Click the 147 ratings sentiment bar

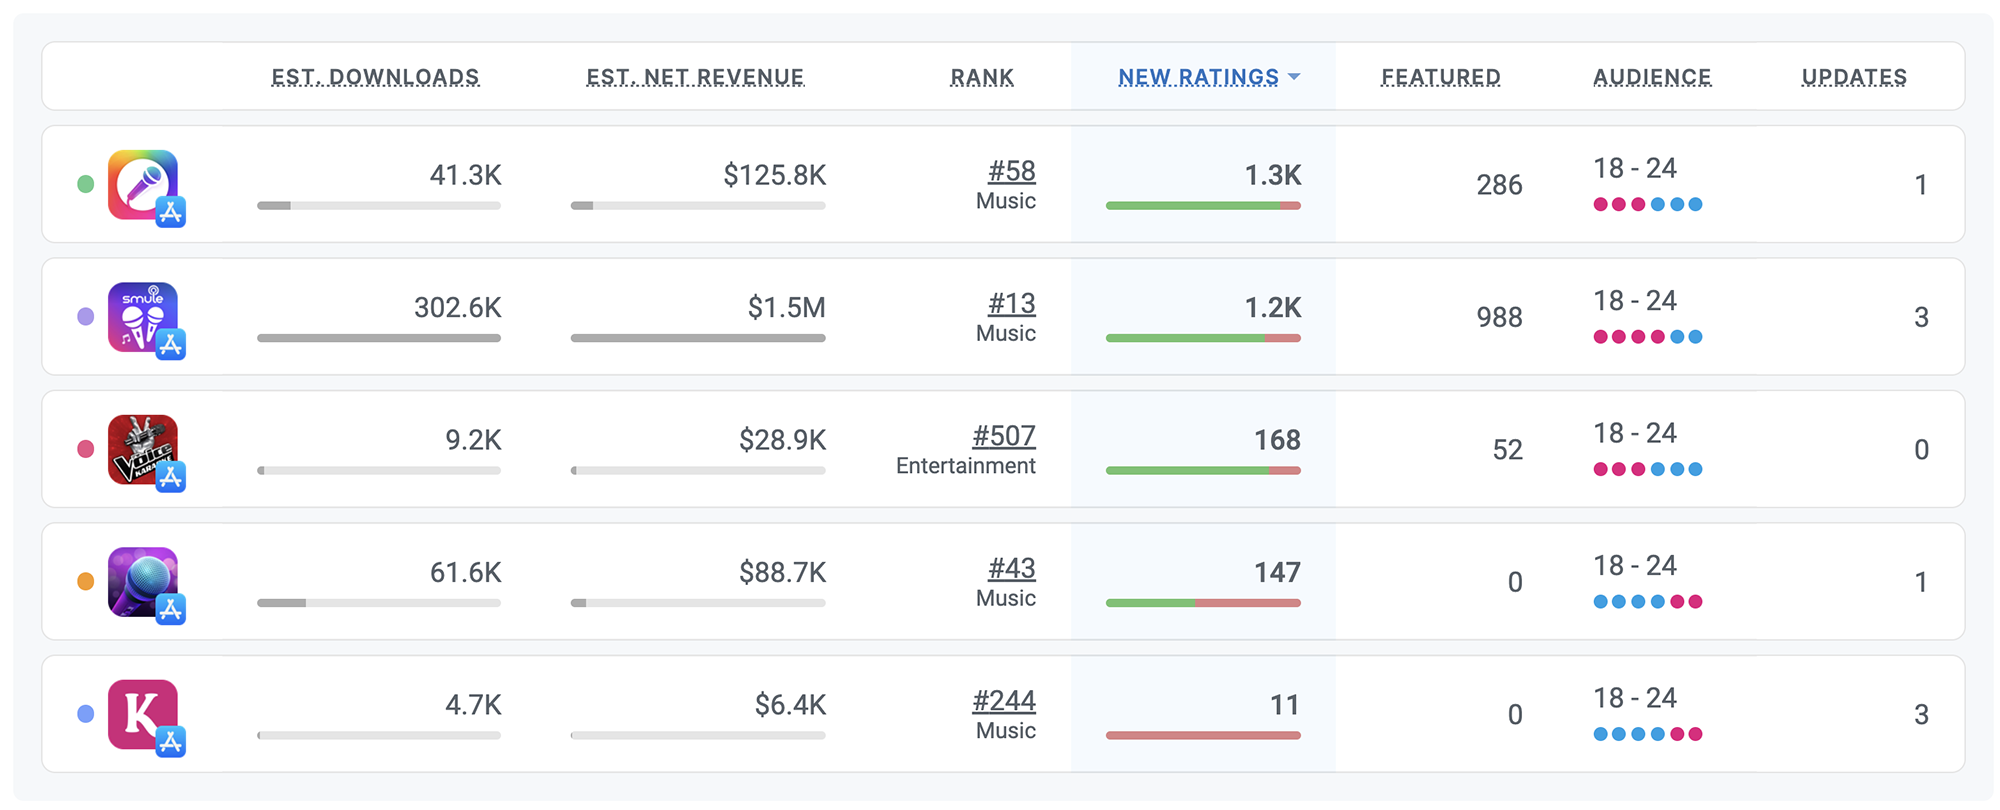point(1203,603)
